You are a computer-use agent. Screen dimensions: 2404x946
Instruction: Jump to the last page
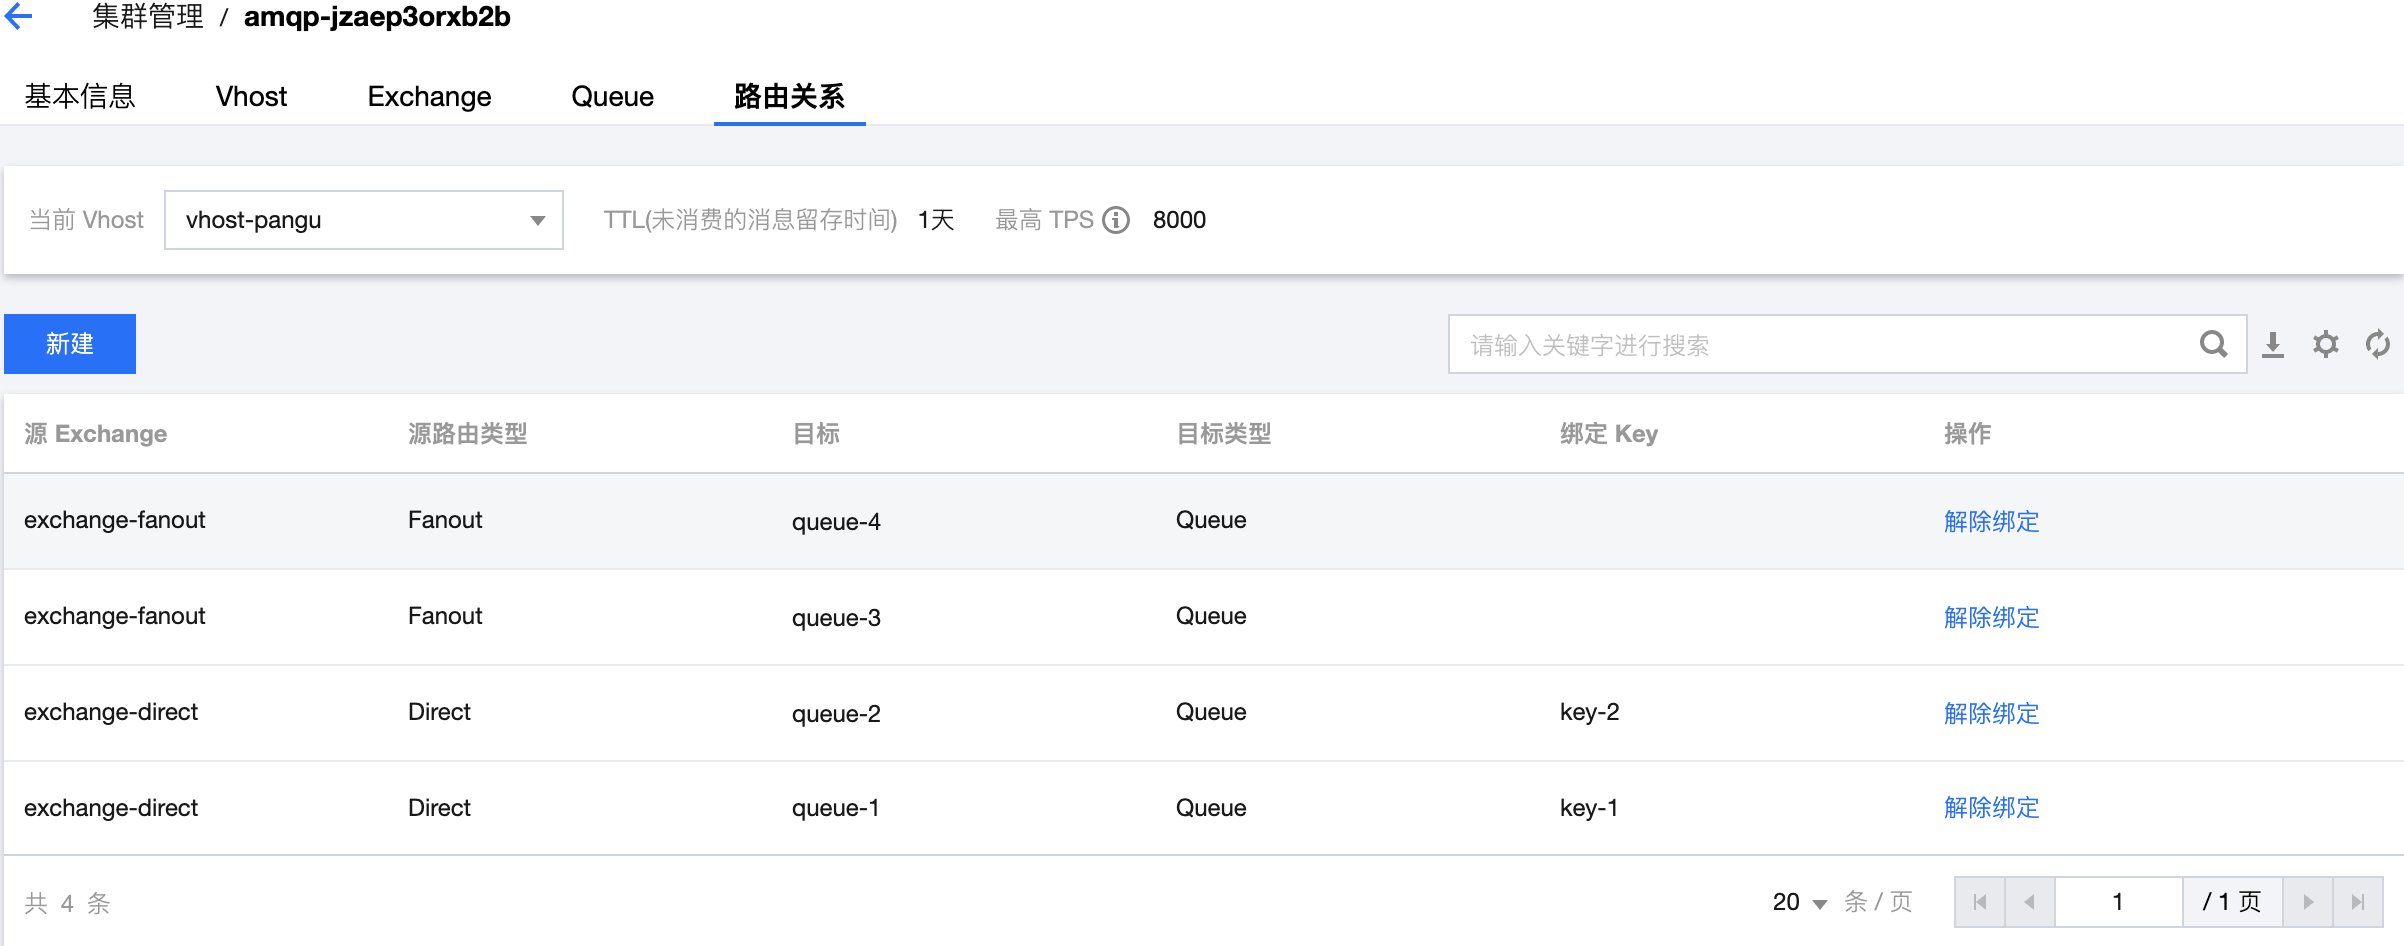(x=2358, y=902)
